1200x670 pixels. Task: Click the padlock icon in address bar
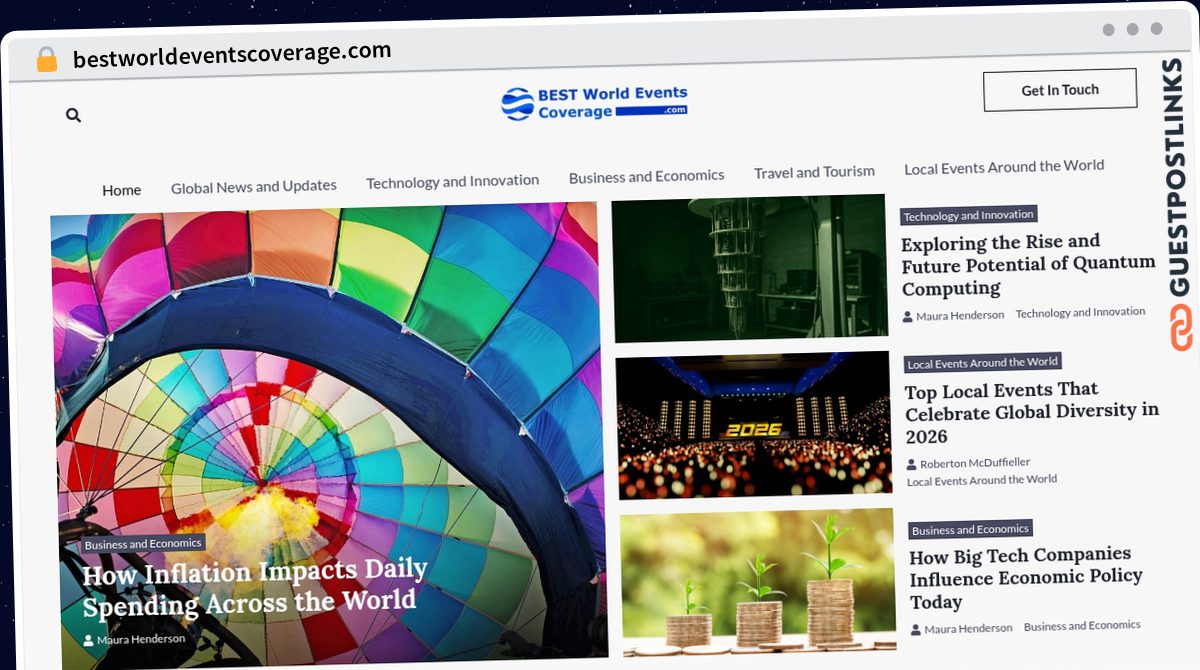click(x=46, y=60)
